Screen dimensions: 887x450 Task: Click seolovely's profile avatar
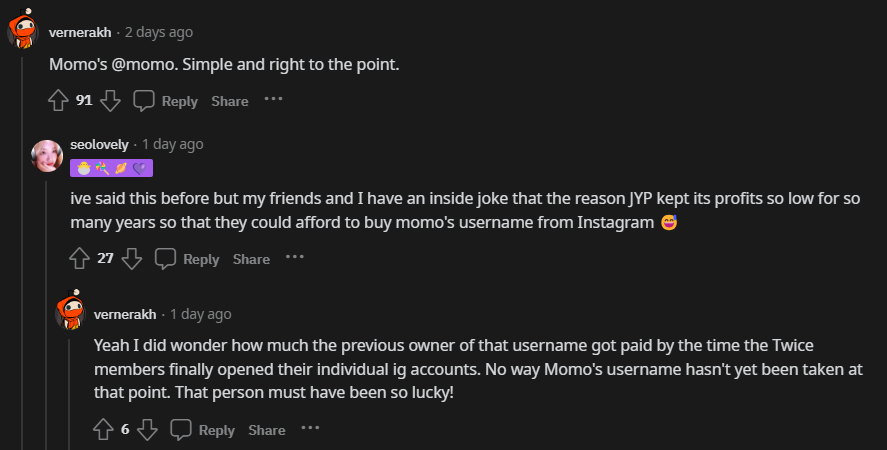pyautogui.click(x=47, y=155)
